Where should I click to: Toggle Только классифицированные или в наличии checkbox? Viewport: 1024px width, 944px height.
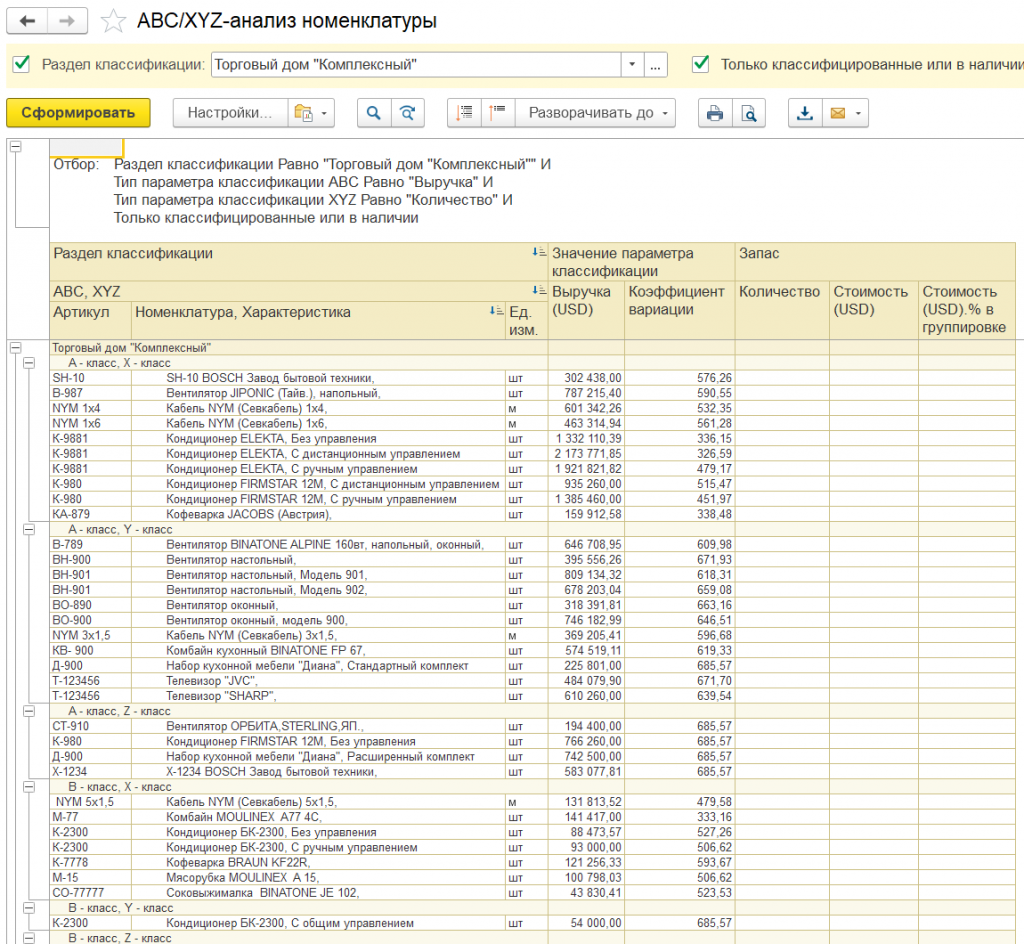click(x=701, y=64)
